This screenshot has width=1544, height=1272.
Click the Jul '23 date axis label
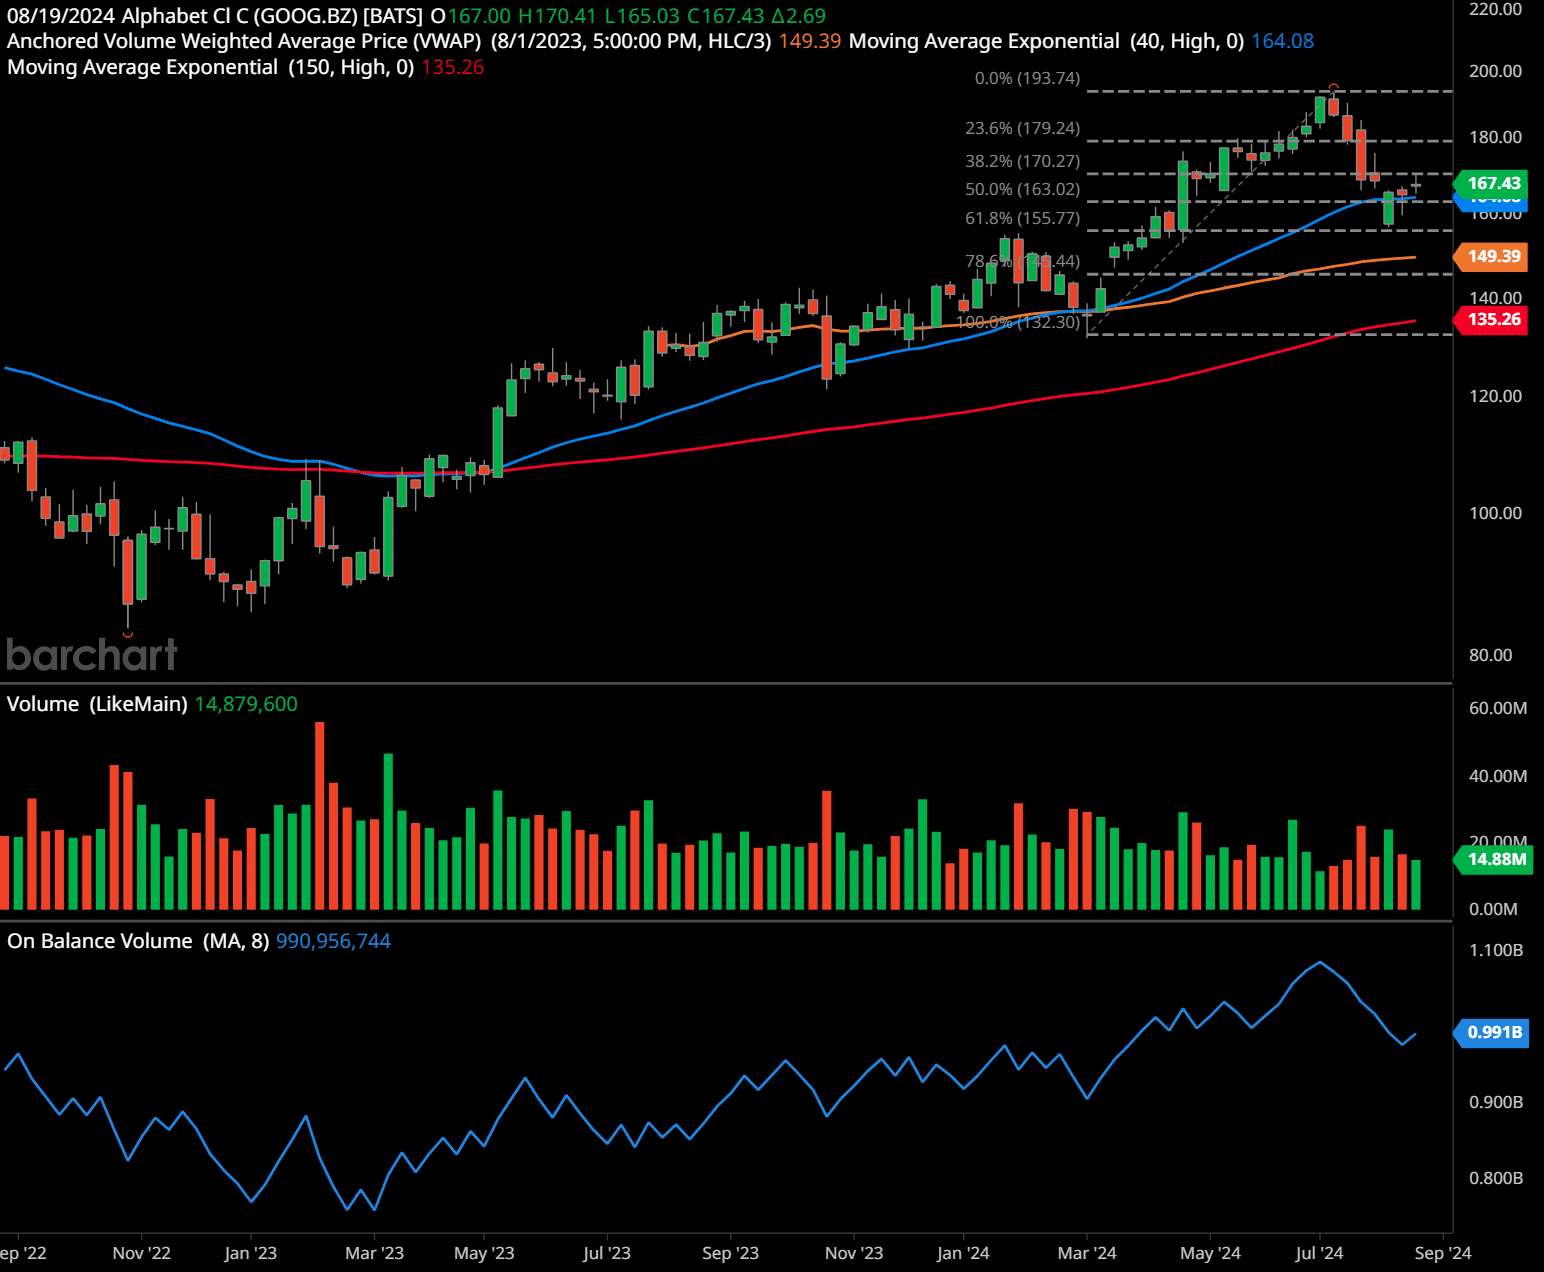tap(607, 1253)
